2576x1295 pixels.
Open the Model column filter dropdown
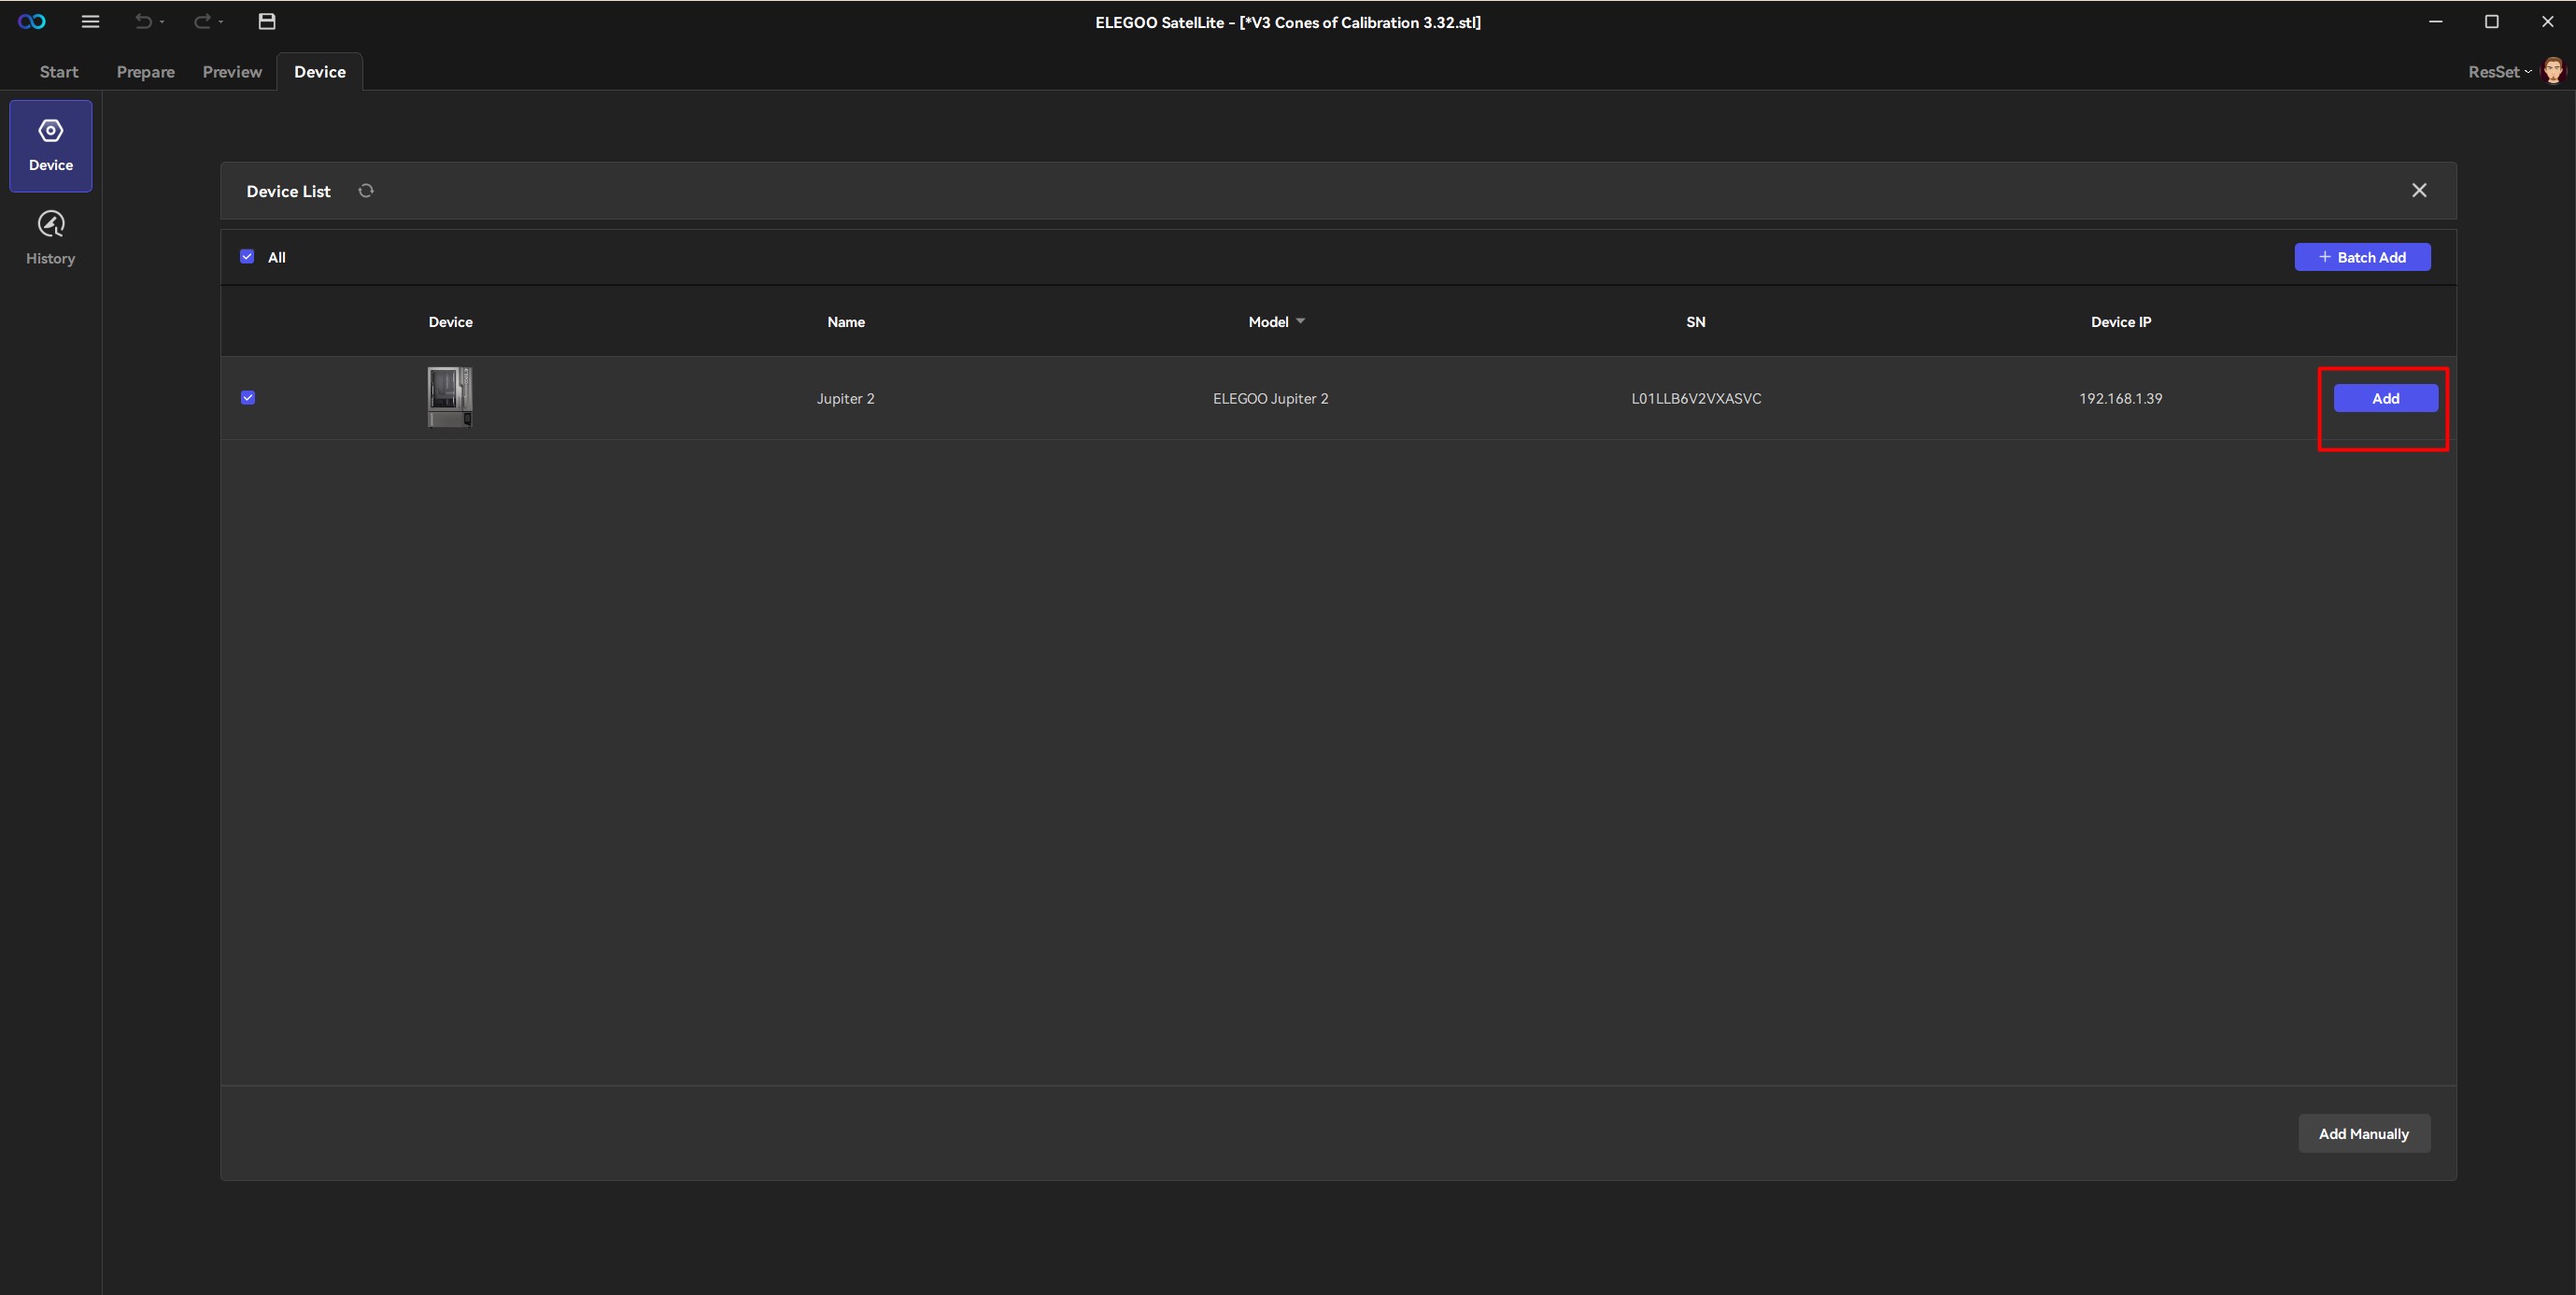point(1300,321)
